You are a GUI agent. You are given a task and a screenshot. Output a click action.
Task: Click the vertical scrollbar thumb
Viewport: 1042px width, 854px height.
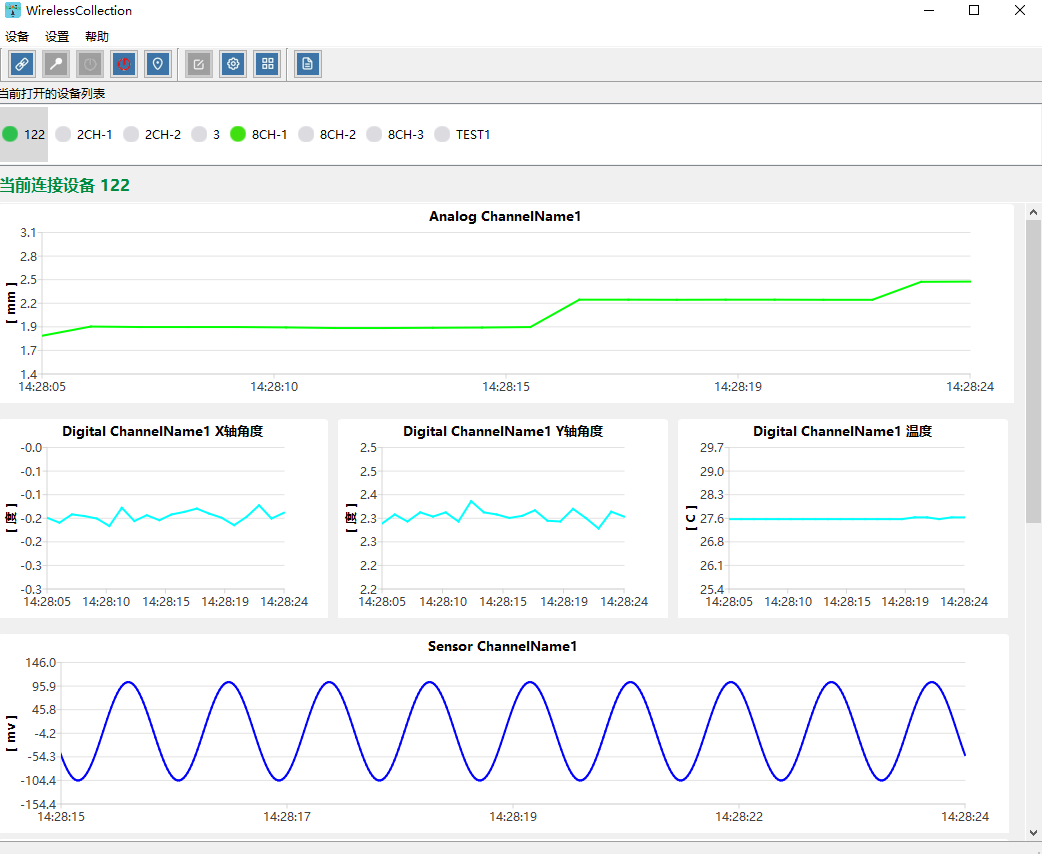point(1033,371)
